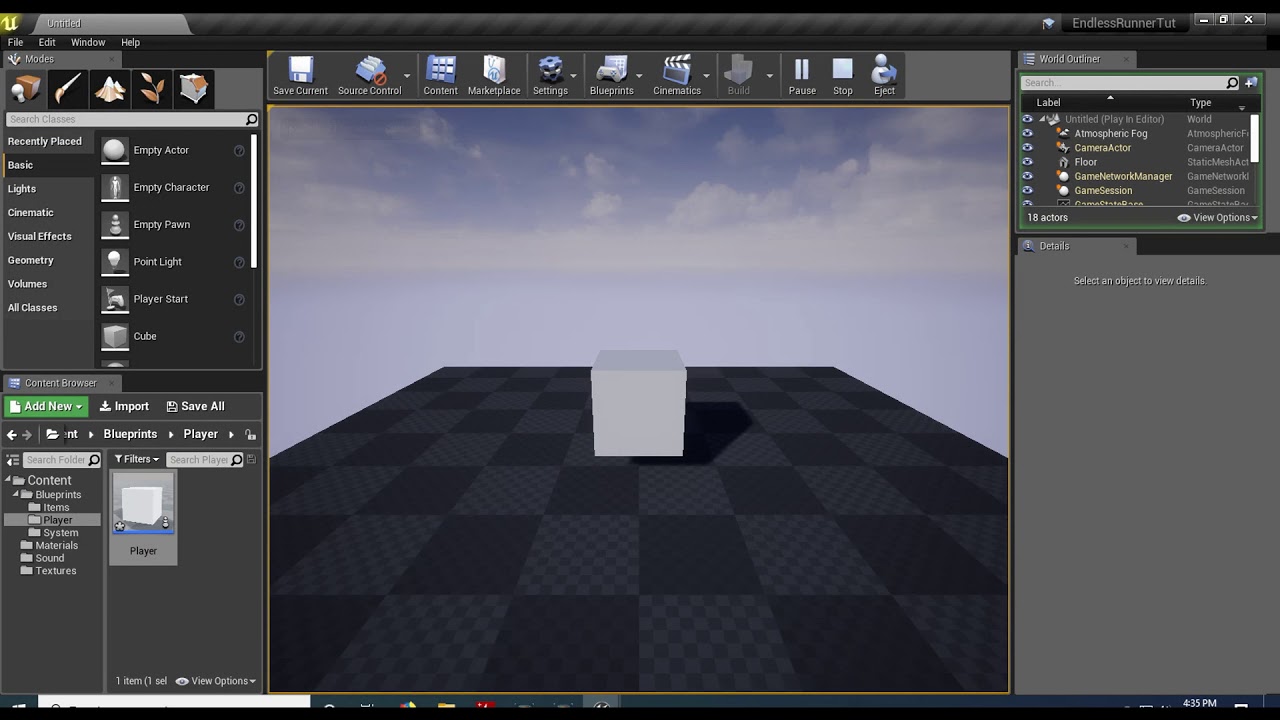The width and height of the screenshot is (1280, 720).
Task: Open Blueprints toolbar button
Action: click(611, 76)
